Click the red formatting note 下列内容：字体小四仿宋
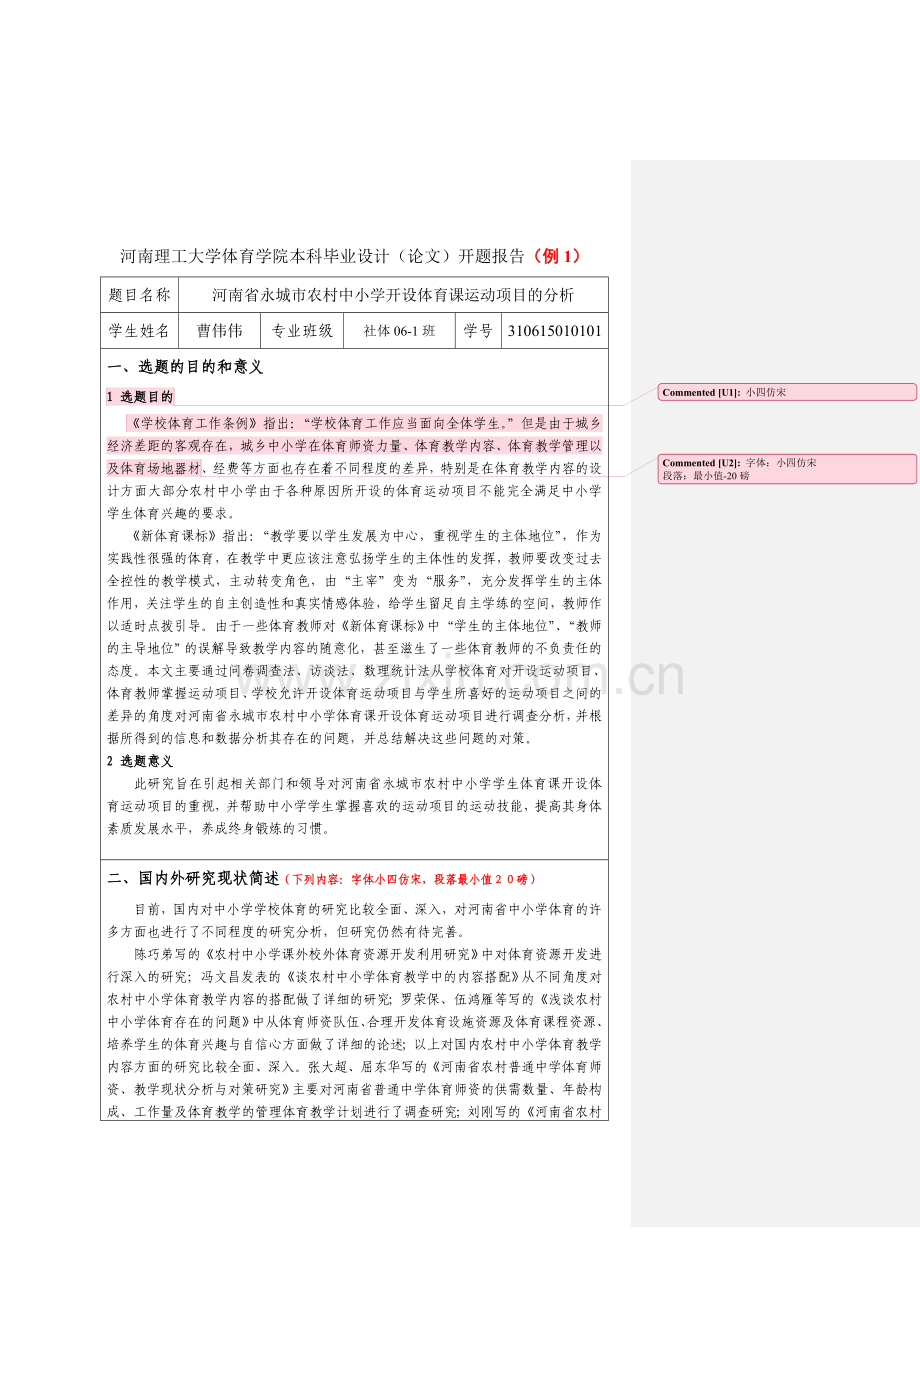 tap(410, 879)
